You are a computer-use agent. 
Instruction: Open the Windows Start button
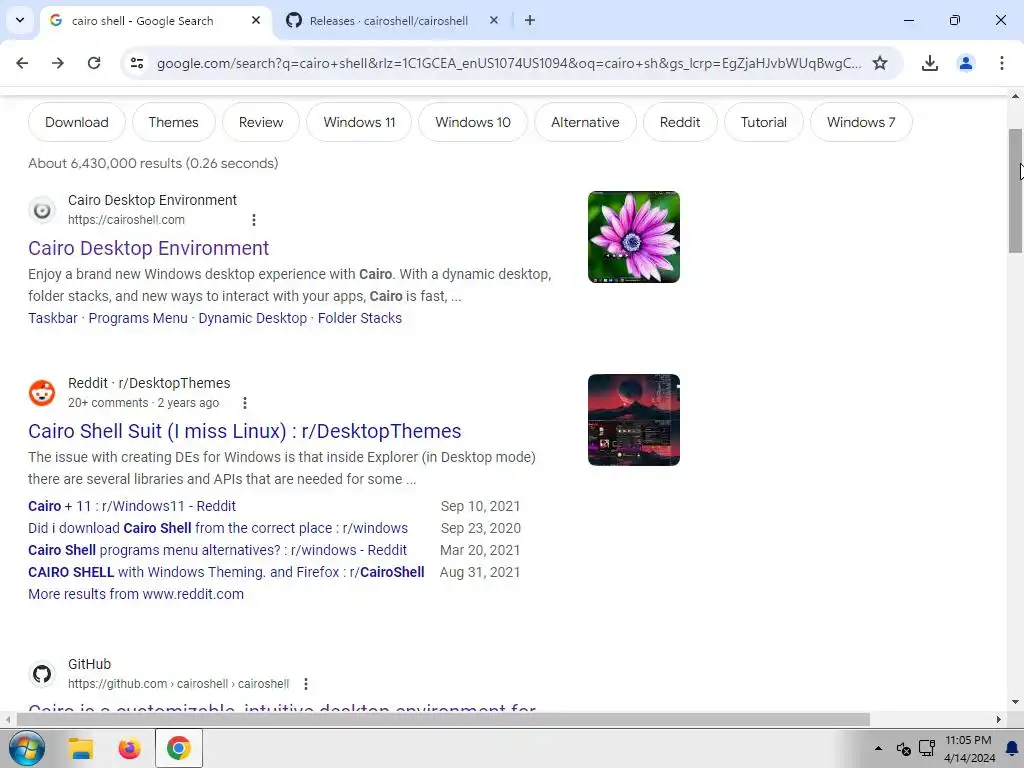coord(26,748)
